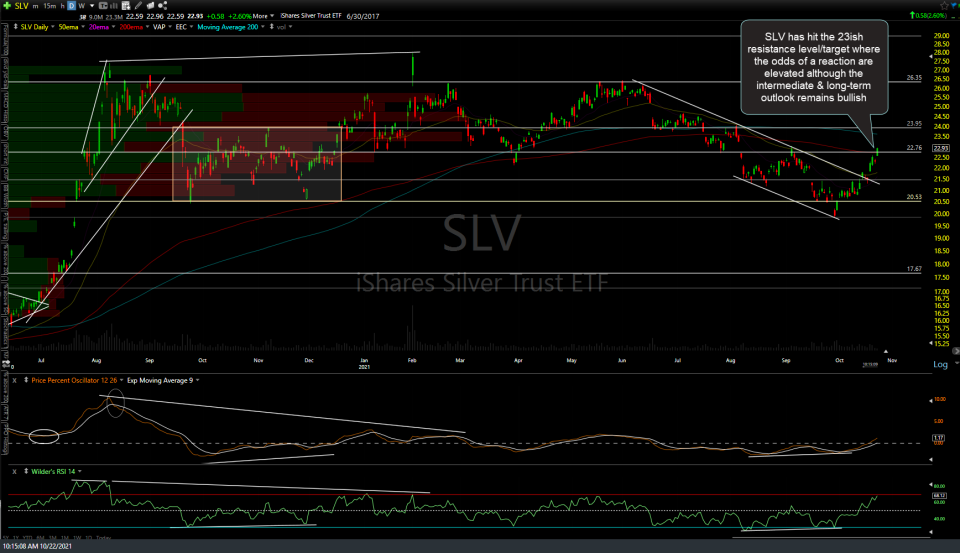This screenshot has width=960, height=553.
Task: Click the 26.35 horizontal level label
Action: (914, 78)
